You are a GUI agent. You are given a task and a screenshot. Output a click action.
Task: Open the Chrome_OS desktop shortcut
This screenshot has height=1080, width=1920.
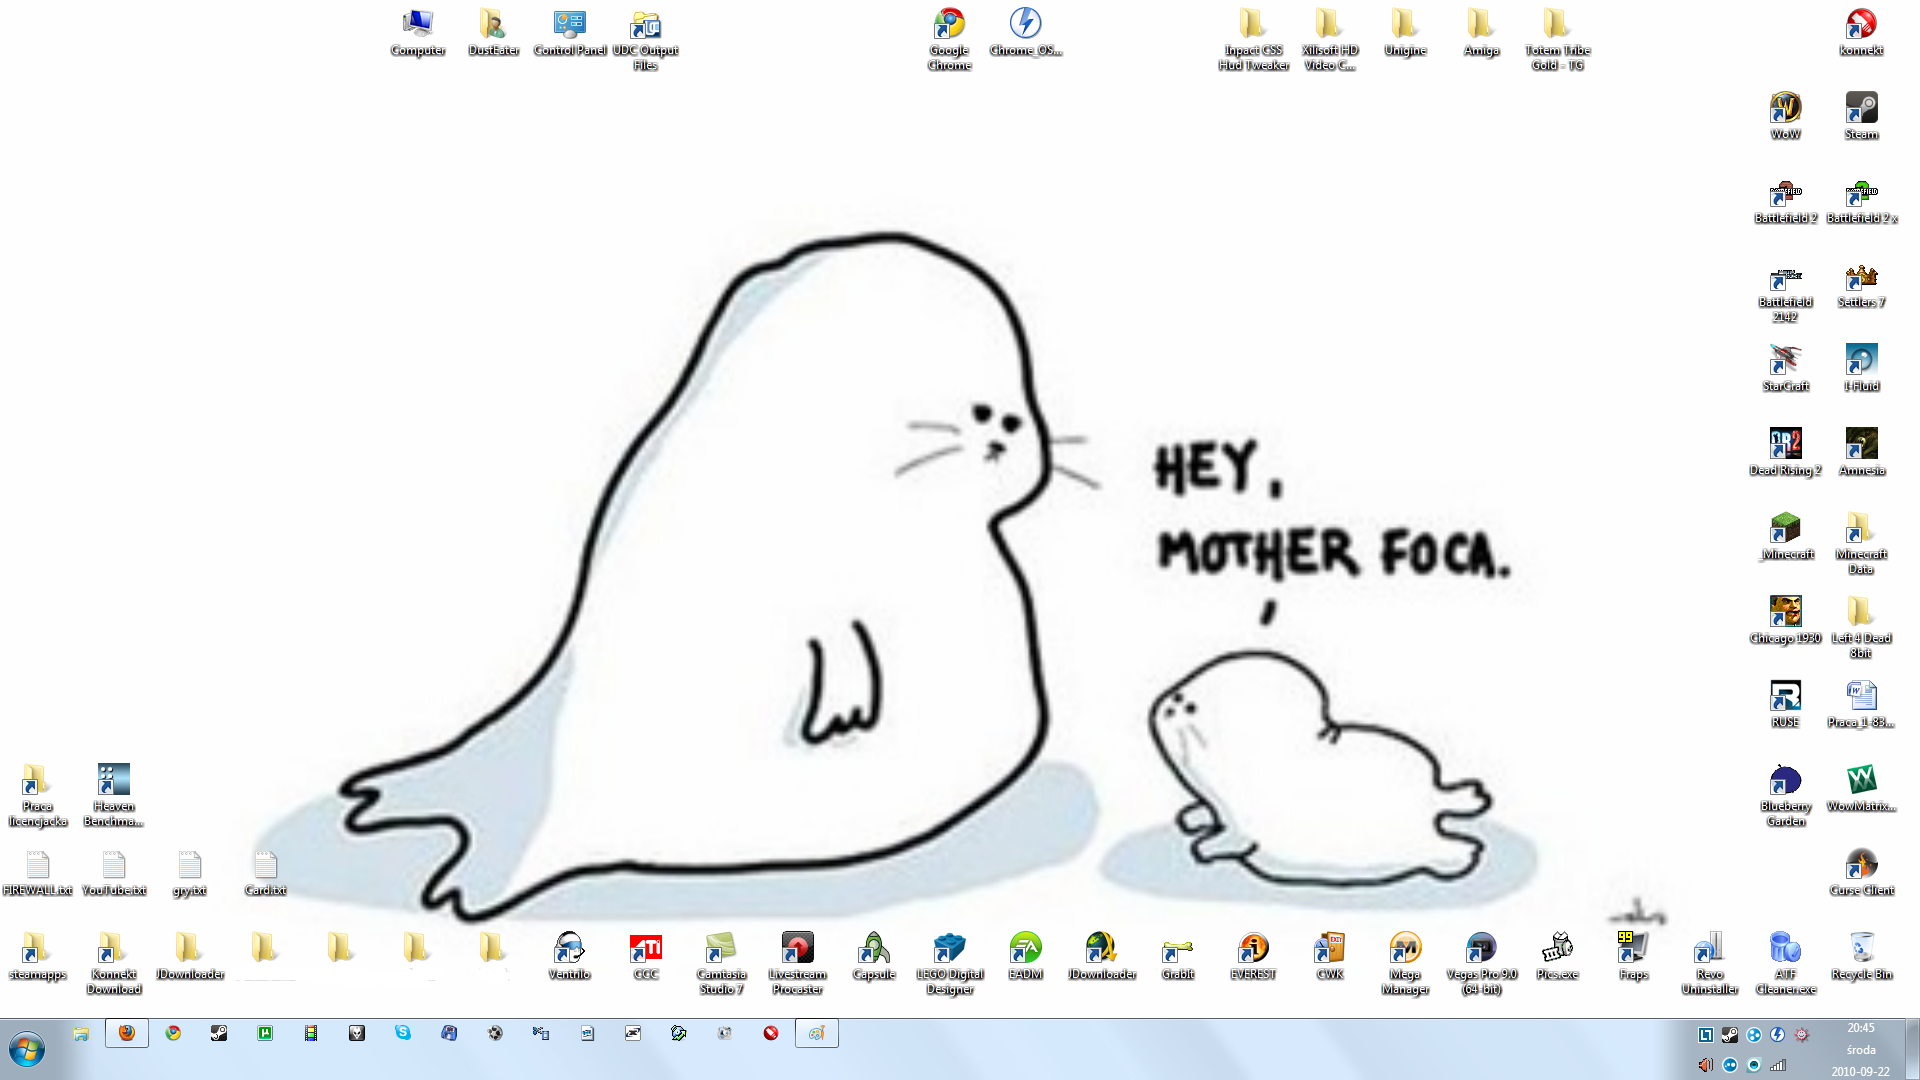tap(1026, 33)
